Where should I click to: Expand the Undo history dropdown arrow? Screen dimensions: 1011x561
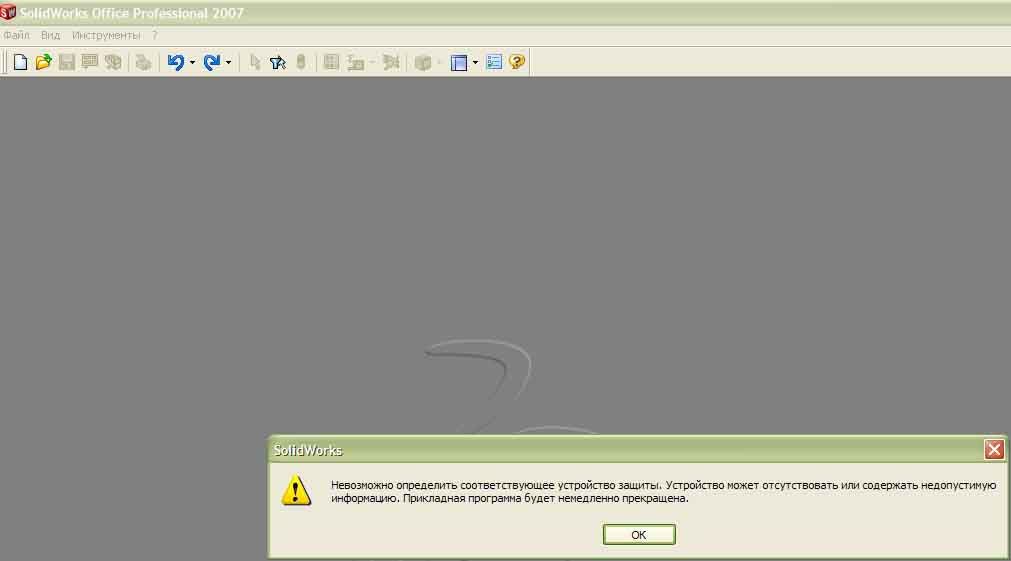click(x=192, y=63)
